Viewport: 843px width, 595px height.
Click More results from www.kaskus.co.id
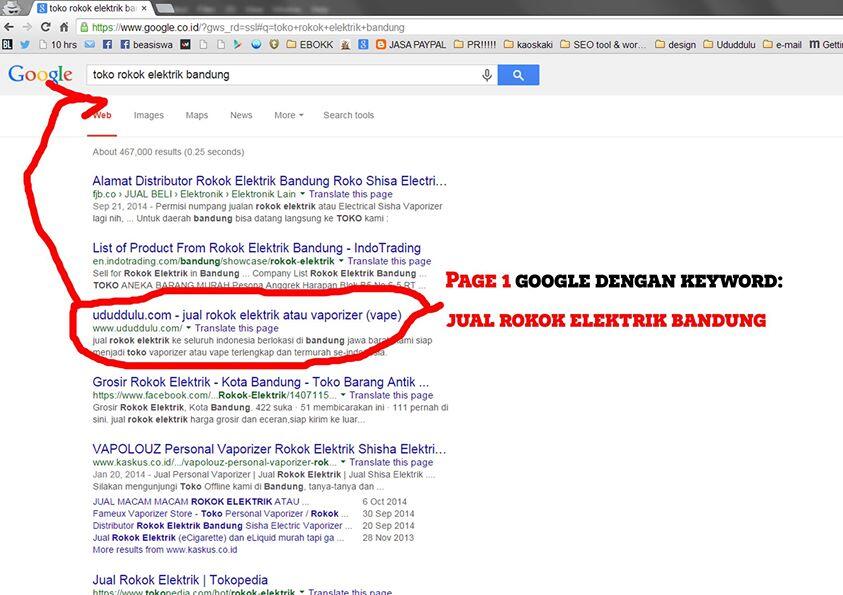(x=165, y=550)
